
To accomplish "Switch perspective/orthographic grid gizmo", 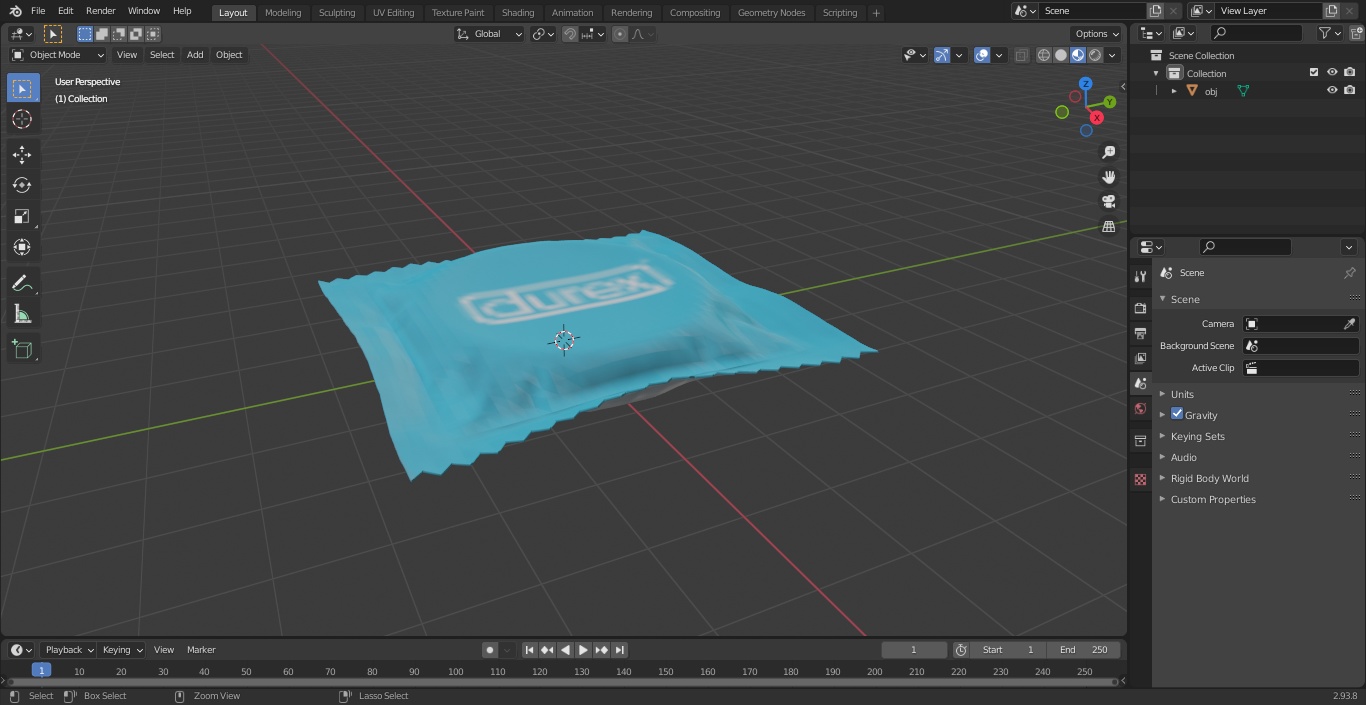I will pos(1108,227).
